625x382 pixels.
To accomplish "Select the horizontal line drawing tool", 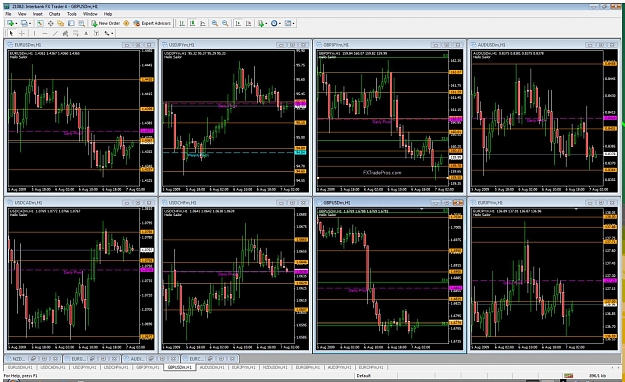I will [45, 33].
